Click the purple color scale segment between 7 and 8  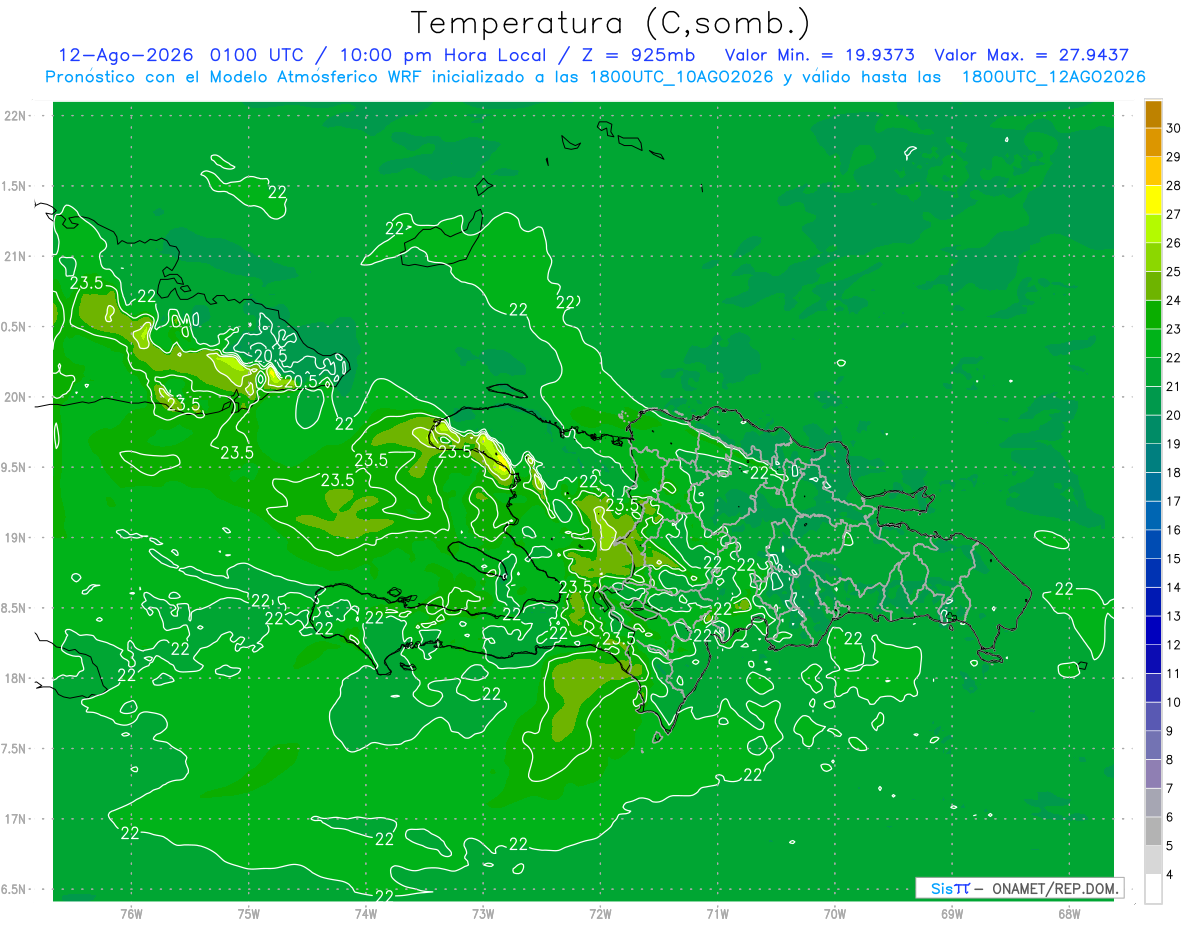pos(1153,774)
